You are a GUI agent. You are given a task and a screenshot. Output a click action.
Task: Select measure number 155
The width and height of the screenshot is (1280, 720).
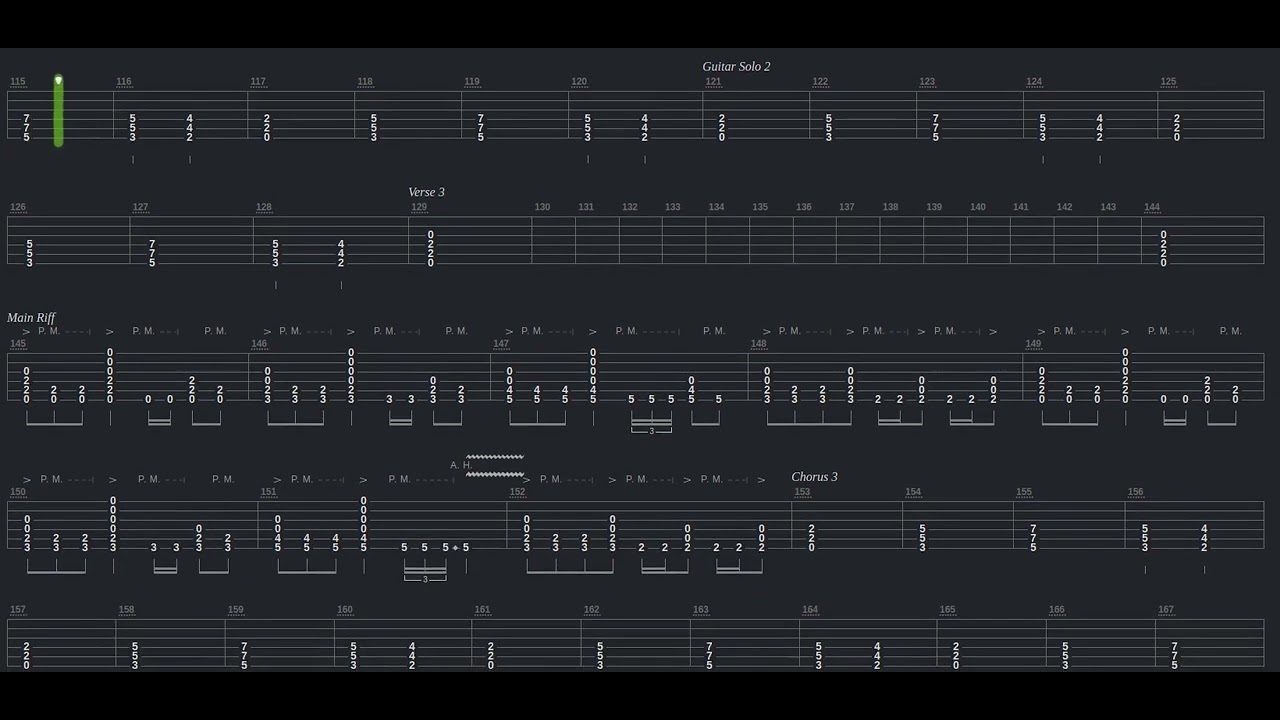pos(1024,492)
